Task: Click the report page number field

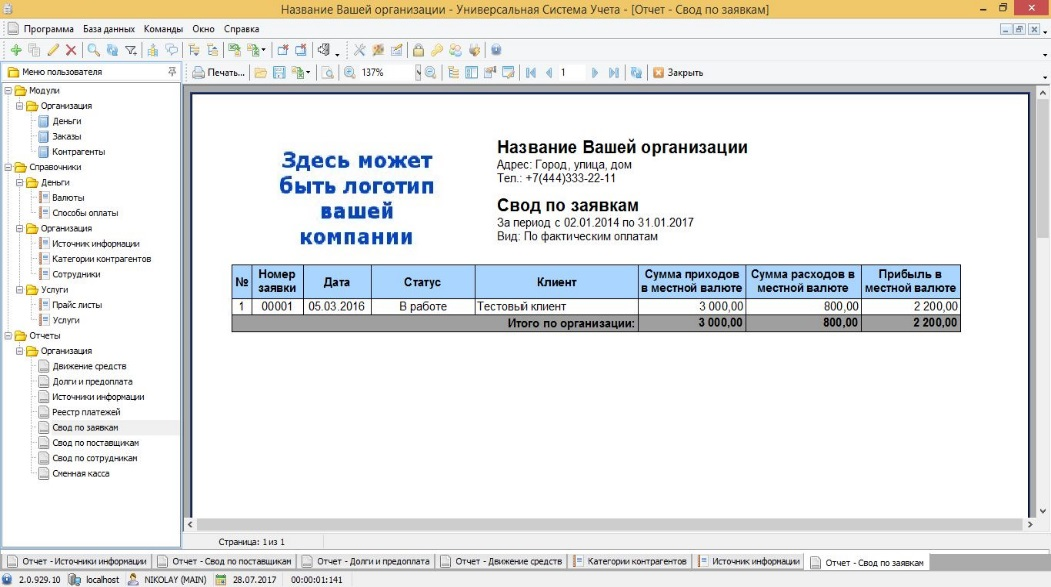Action: [x=572, y=72]
